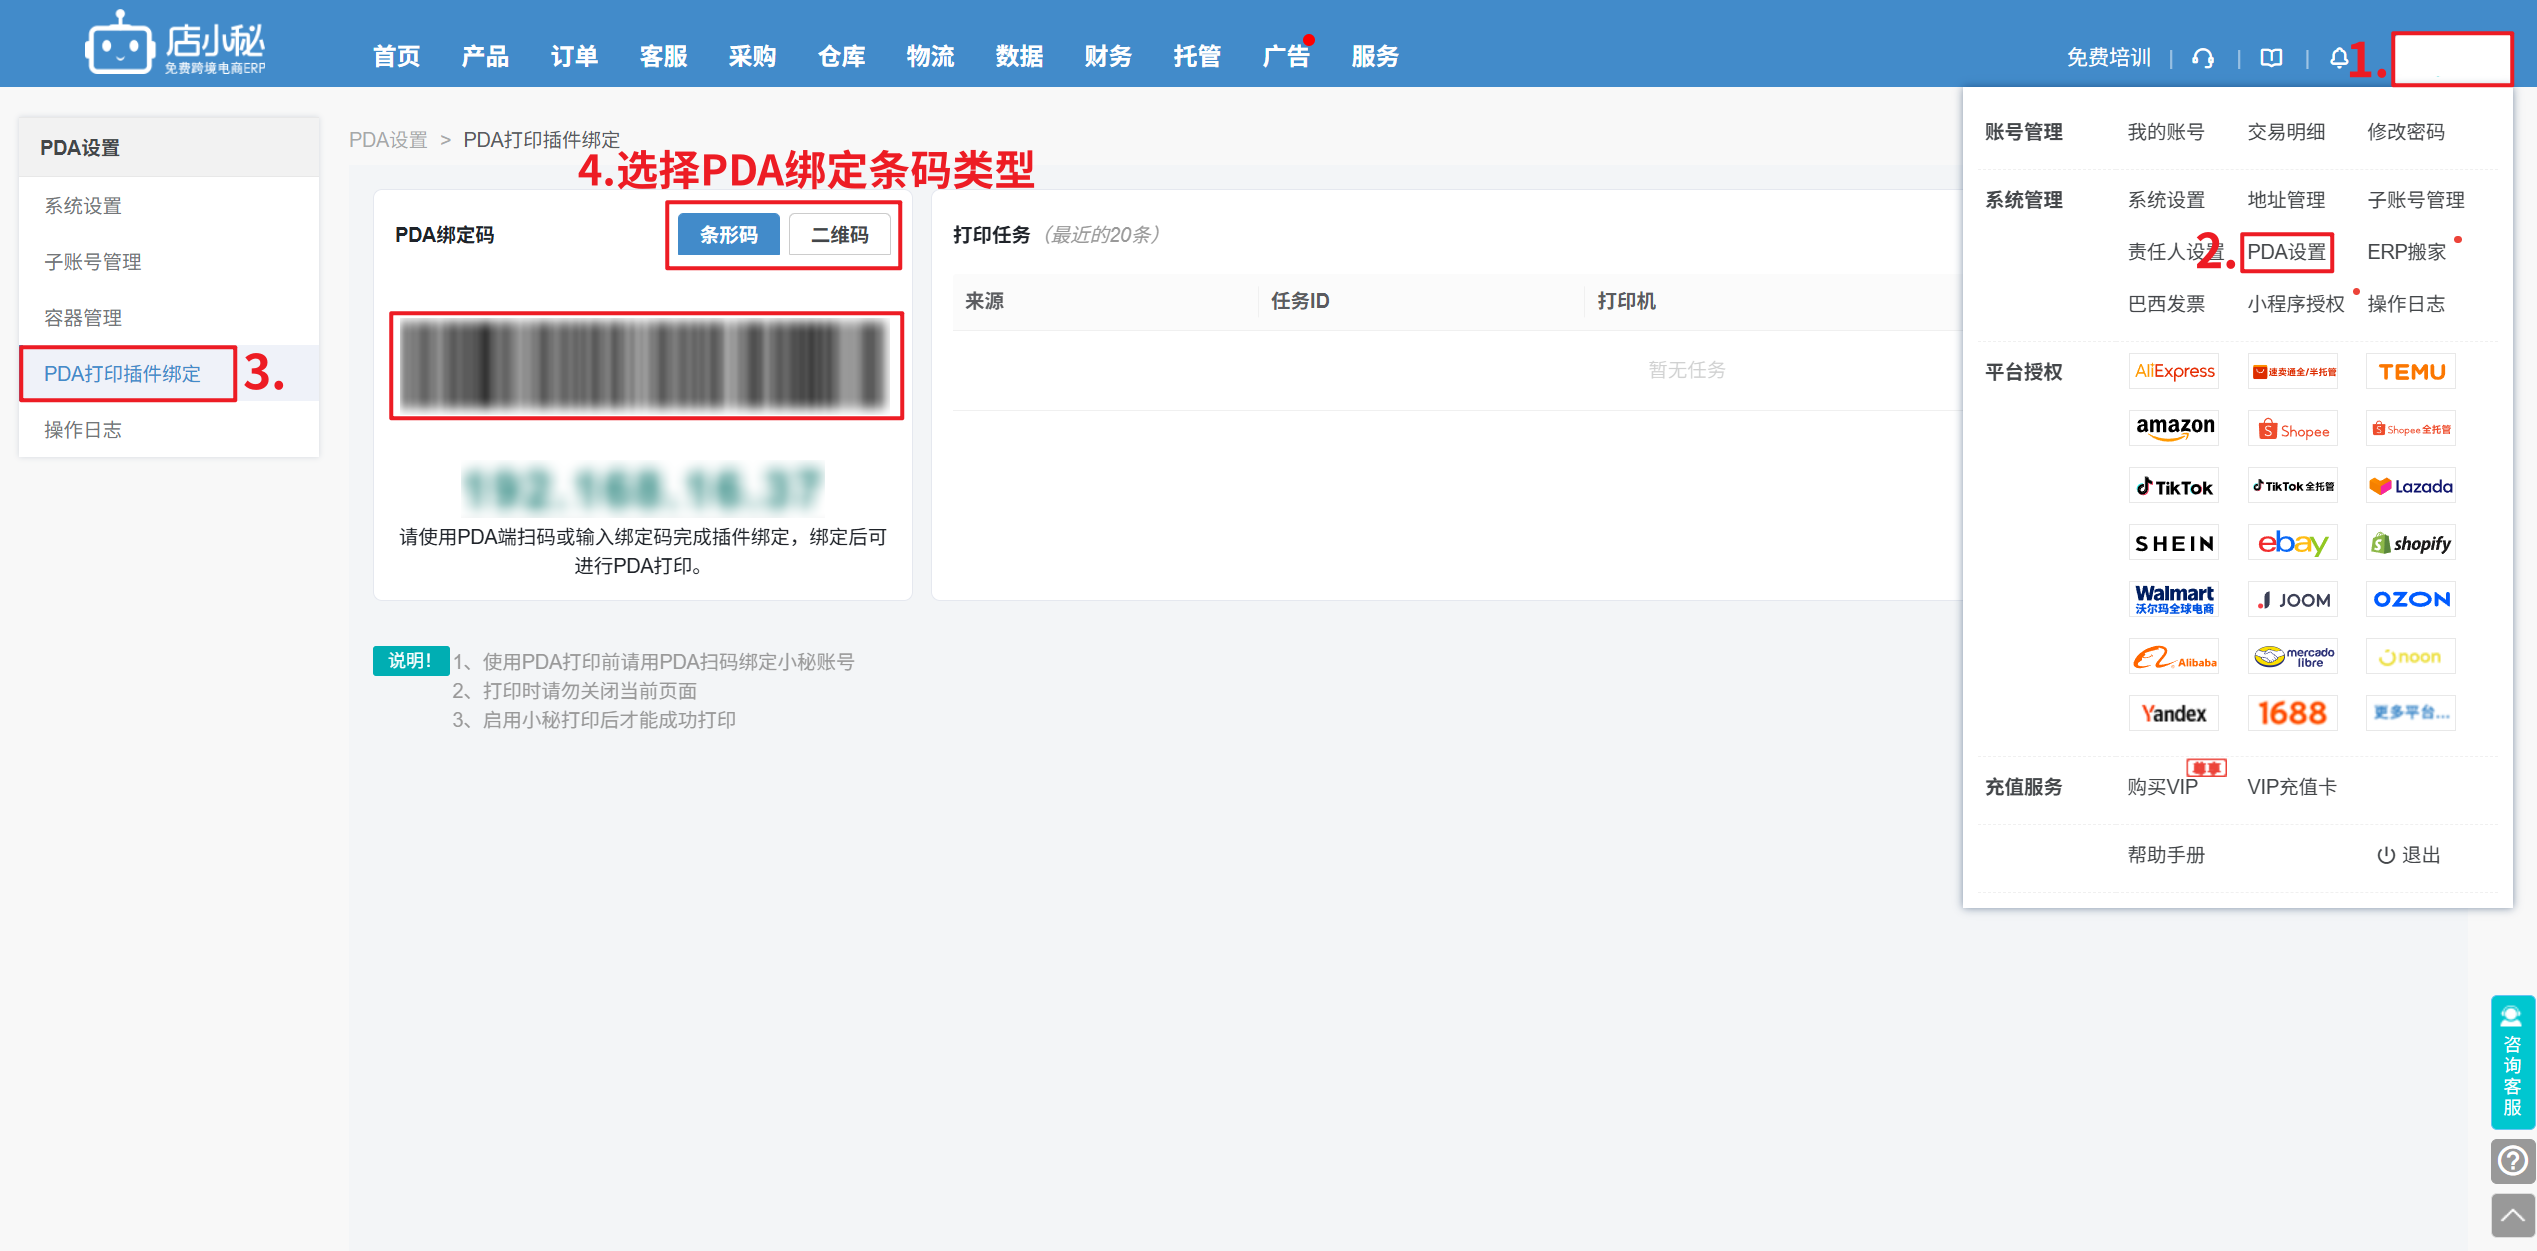Authorize the eBay platform
Viewport: 2537px width, 1251px height.
coord(2293,543)
